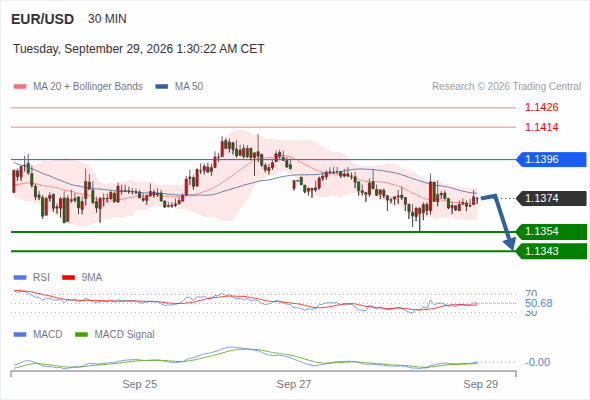Click the RSI legend color marker
The width and height of the screenshot is (590, 400).
tap(20, 278)
